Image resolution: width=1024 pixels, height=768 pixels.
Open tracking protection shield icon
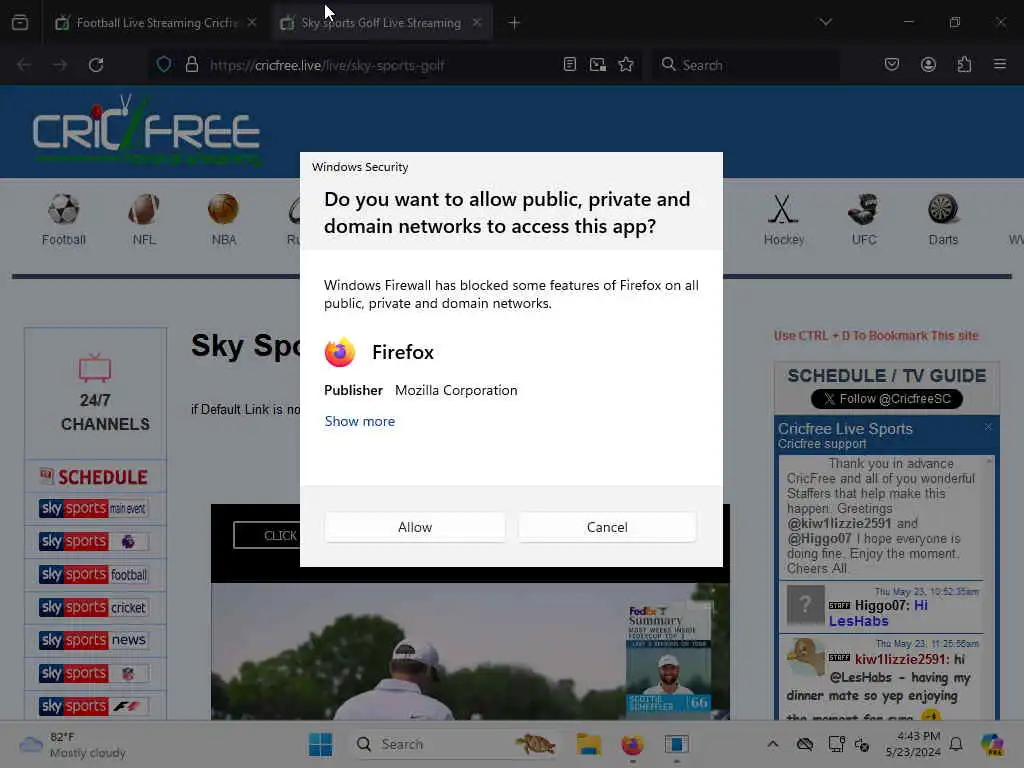pos(164,65)
